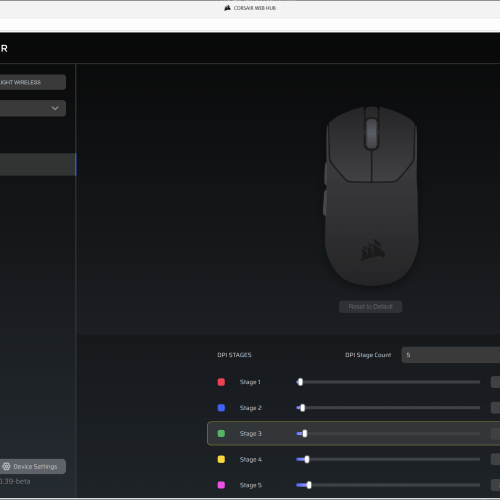Click the Corsair sails logo in title bar

(227, 8)
